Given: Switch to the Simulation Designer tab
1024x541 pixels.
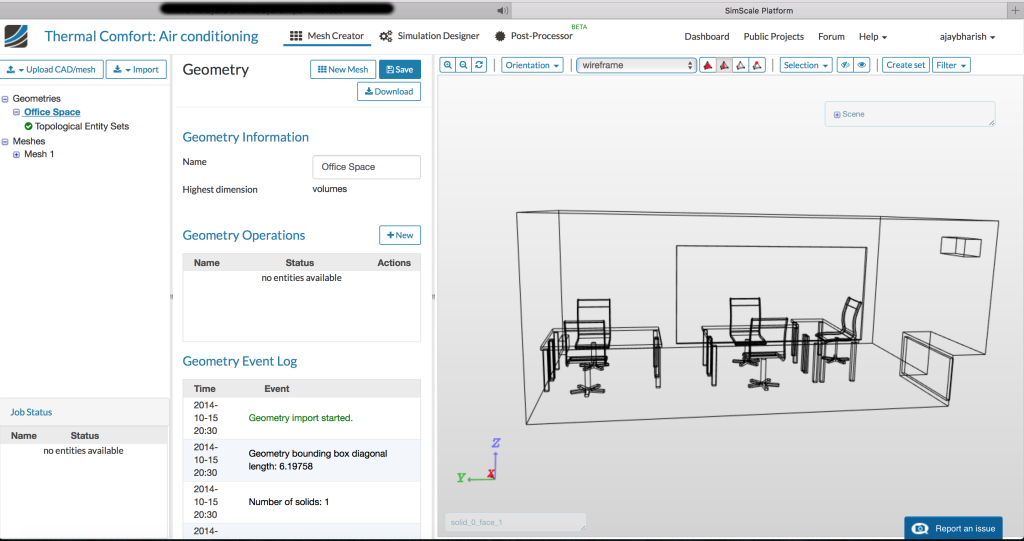Looking at the screenshot, I should pyautogui.click(x=430, y=36).
